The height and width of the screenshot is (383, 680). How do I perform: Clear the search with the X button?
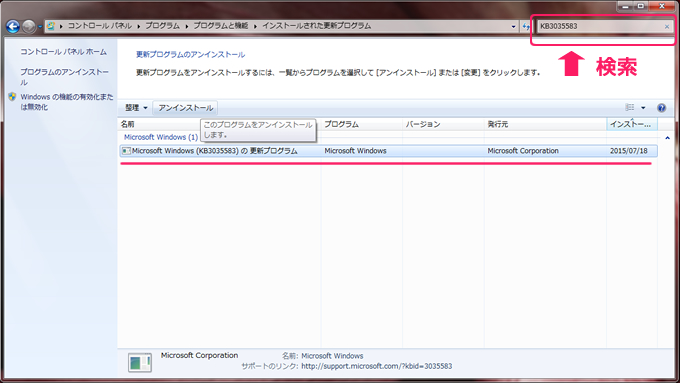coord(667,26)
